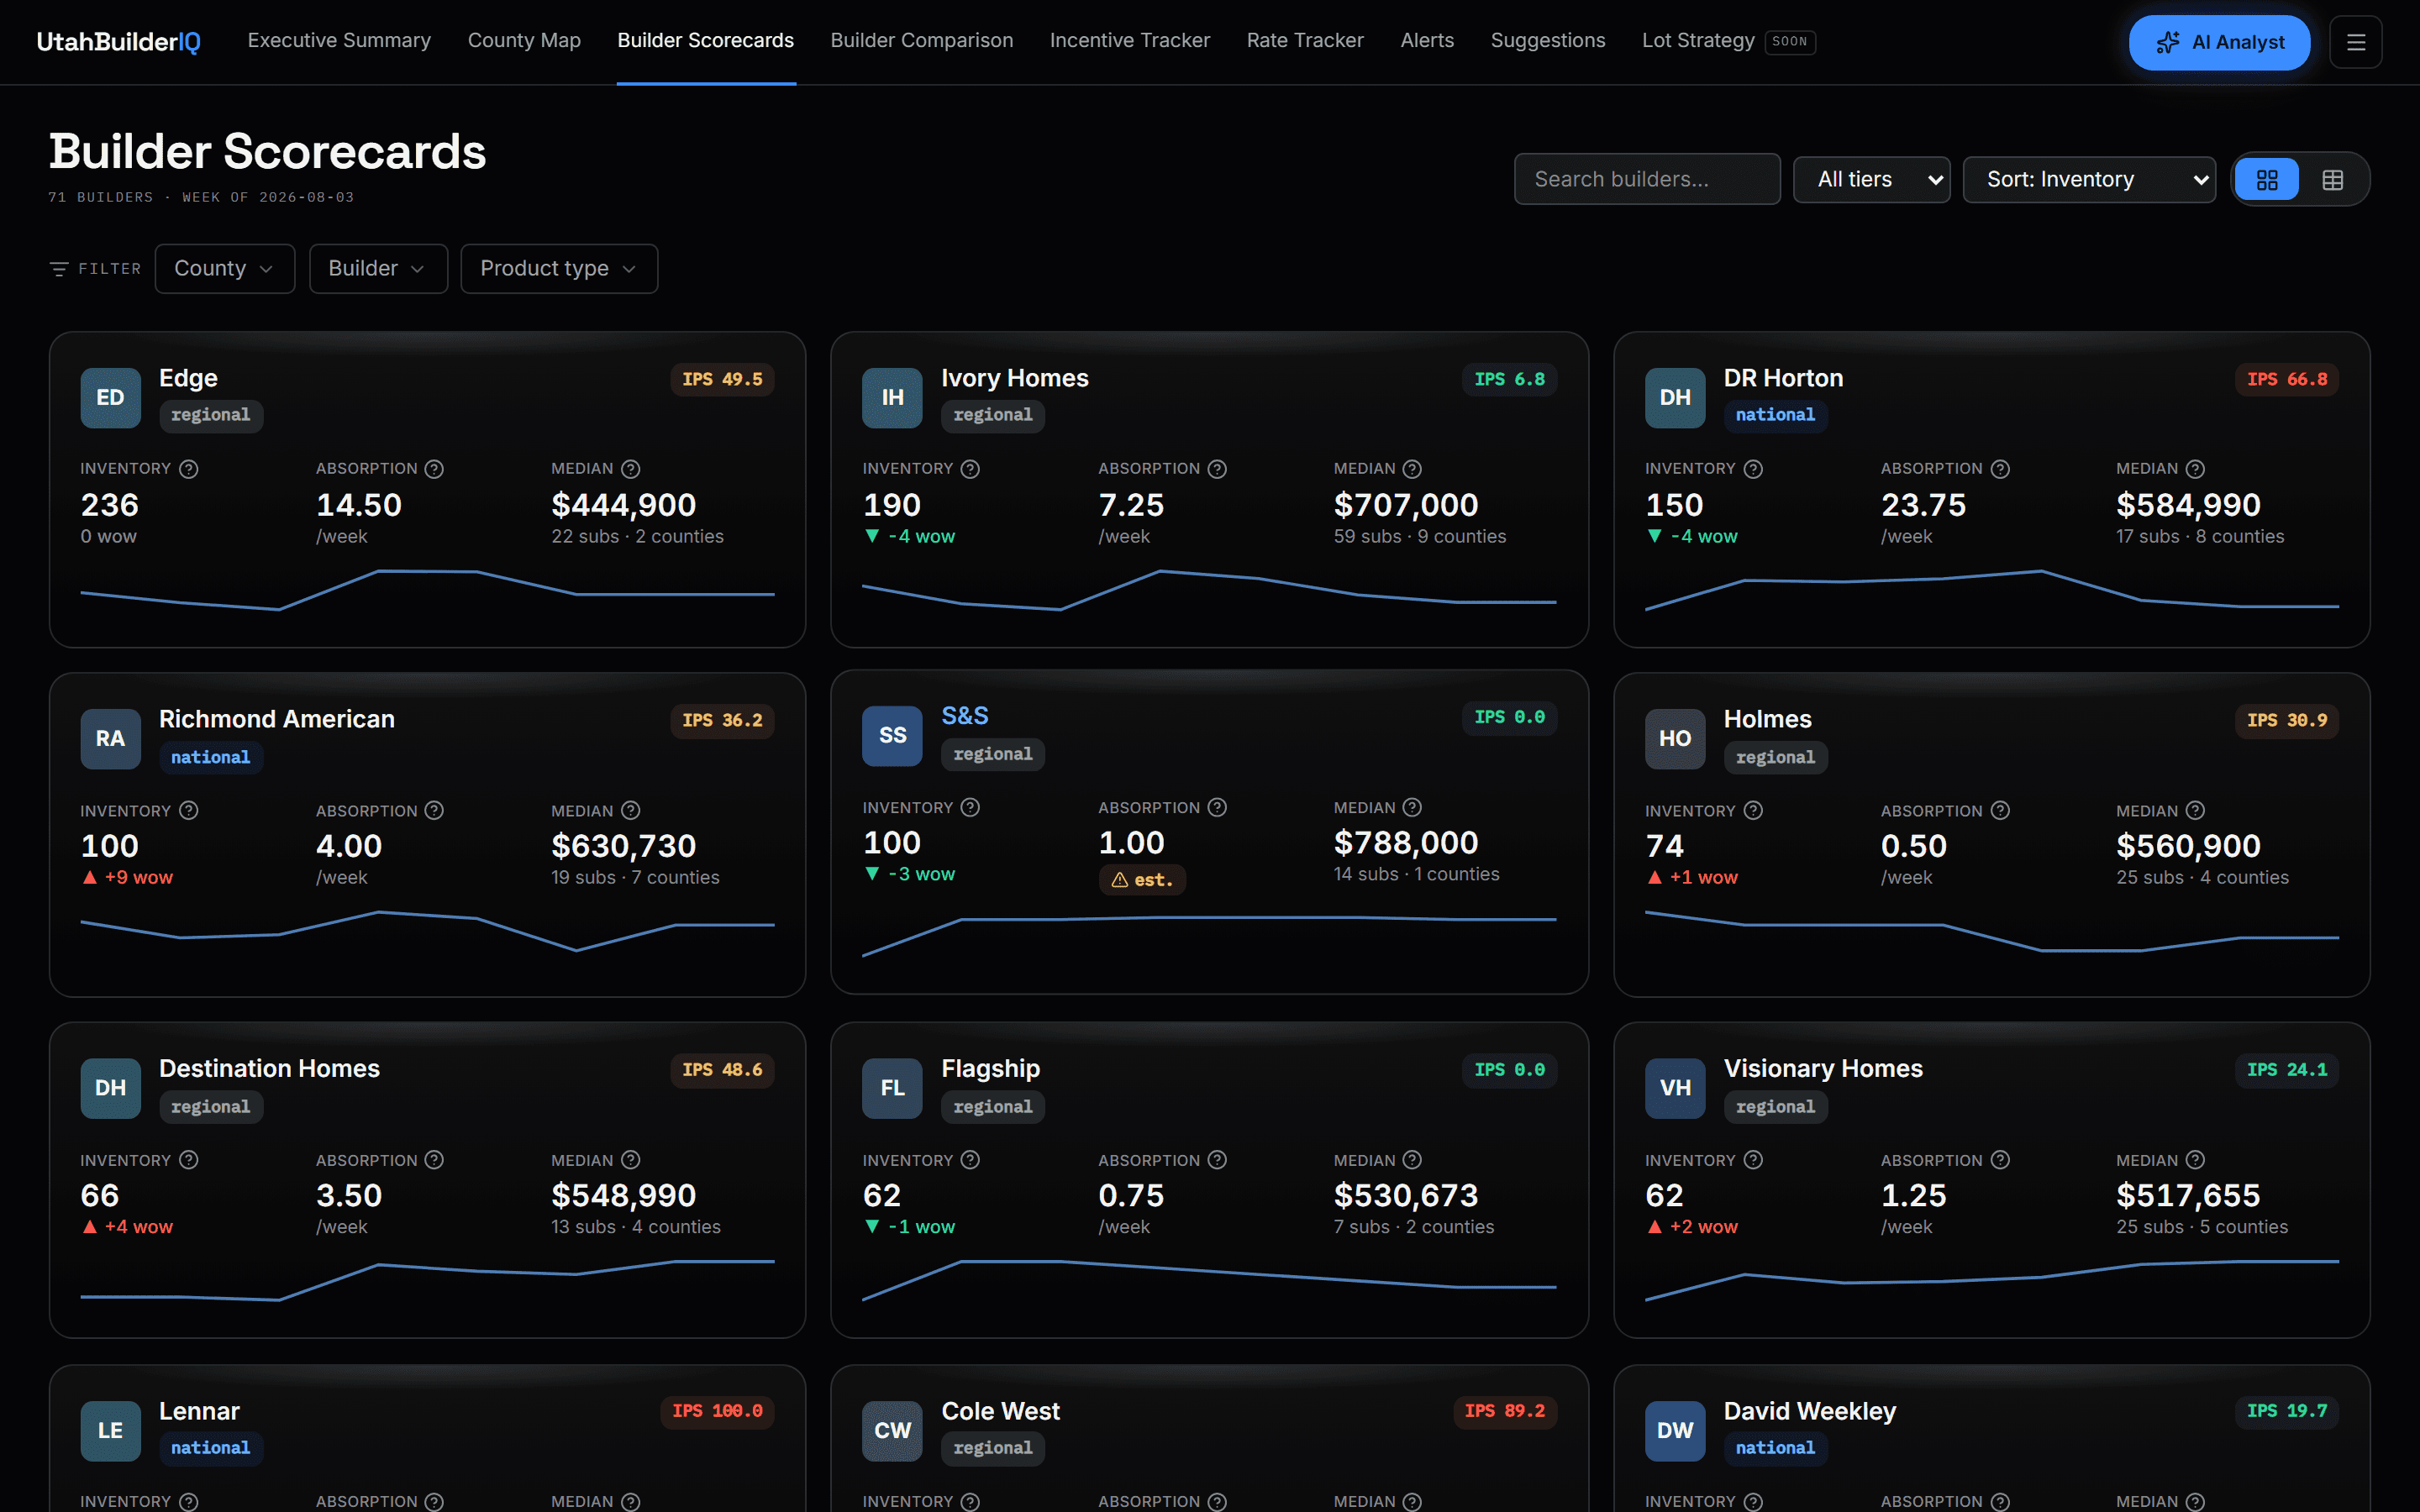Click Flagship Inventory help icon

pyautogui.click(x=970, y=1160)
